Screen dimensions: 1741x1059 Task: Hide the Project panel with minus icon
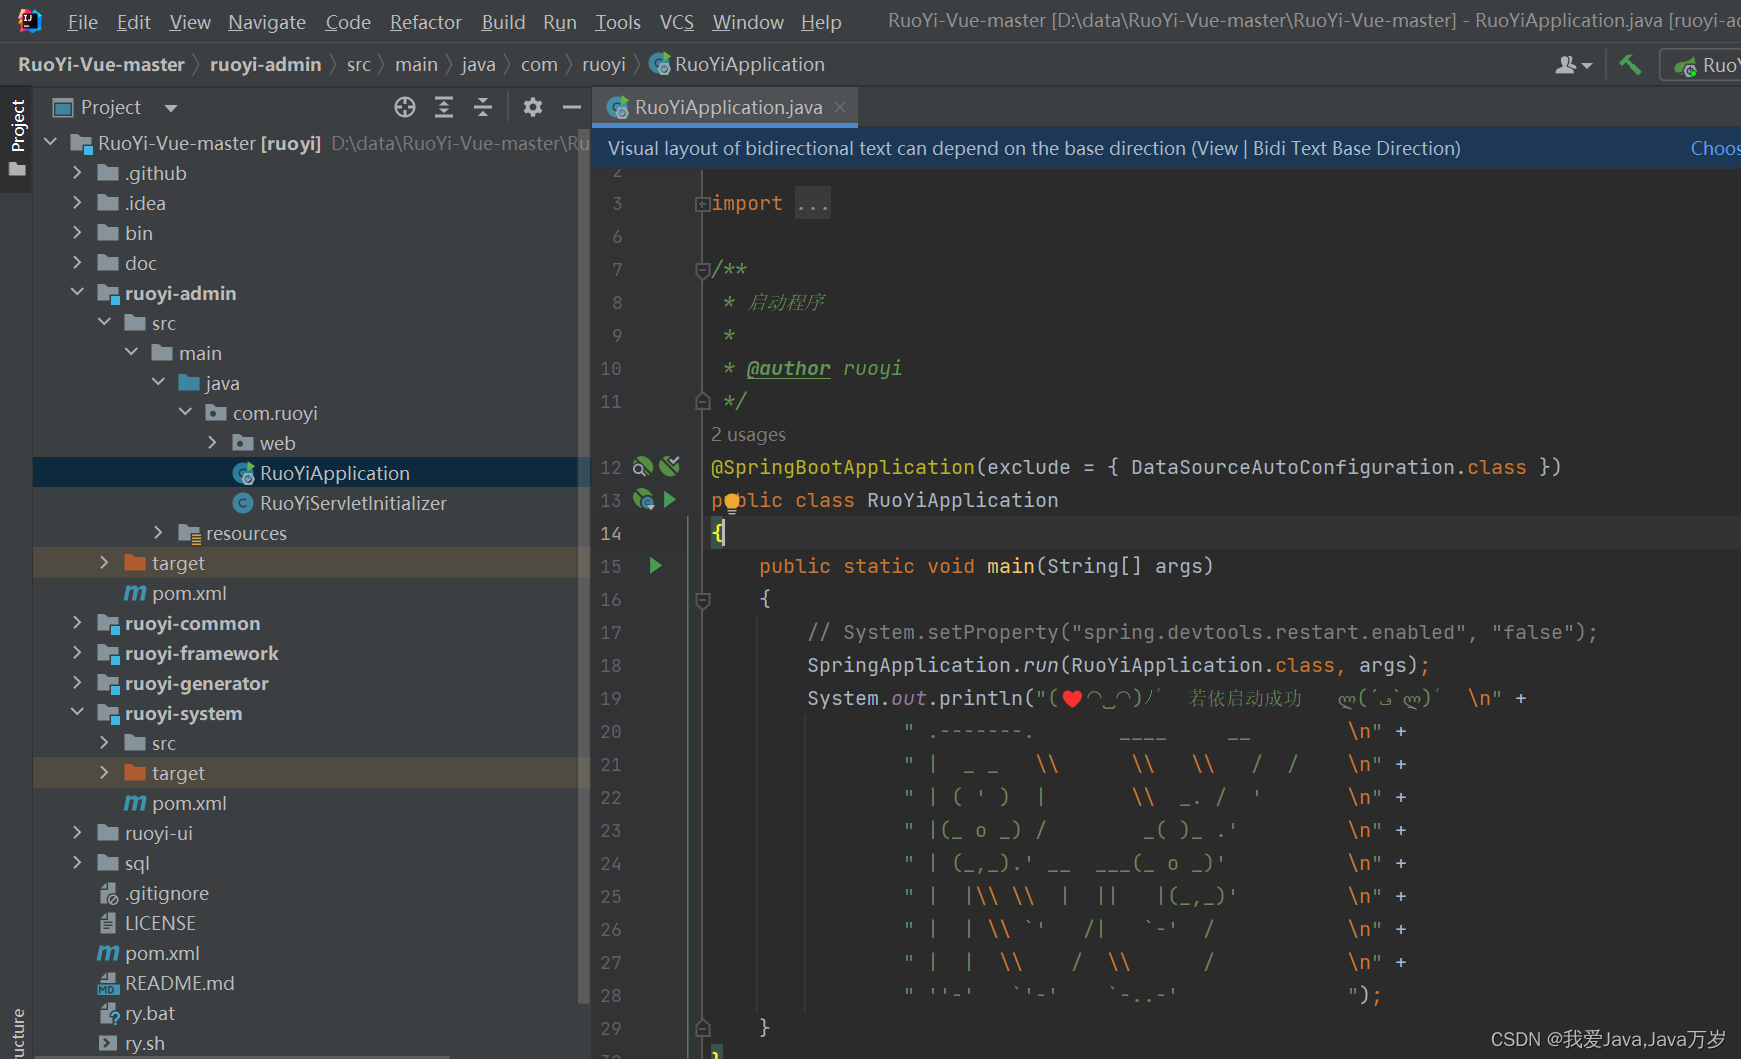[572, 107]
